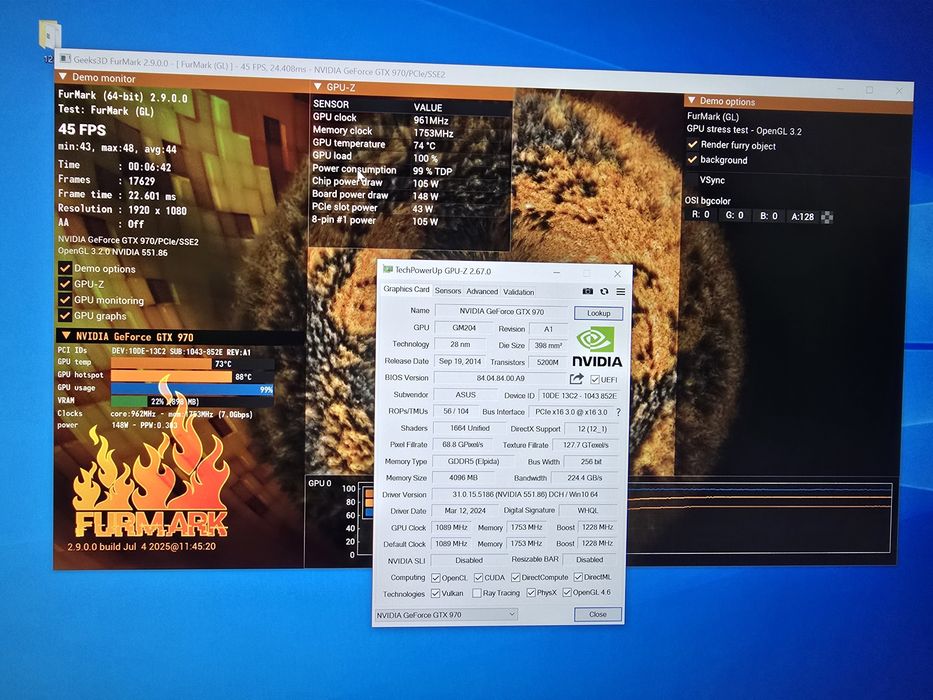Image resolution: width=933 pixels, height=700 pixels.
Task: Click the GPU-Z title bar app icon
Action: pyautogui.click(x=388, y=270)
